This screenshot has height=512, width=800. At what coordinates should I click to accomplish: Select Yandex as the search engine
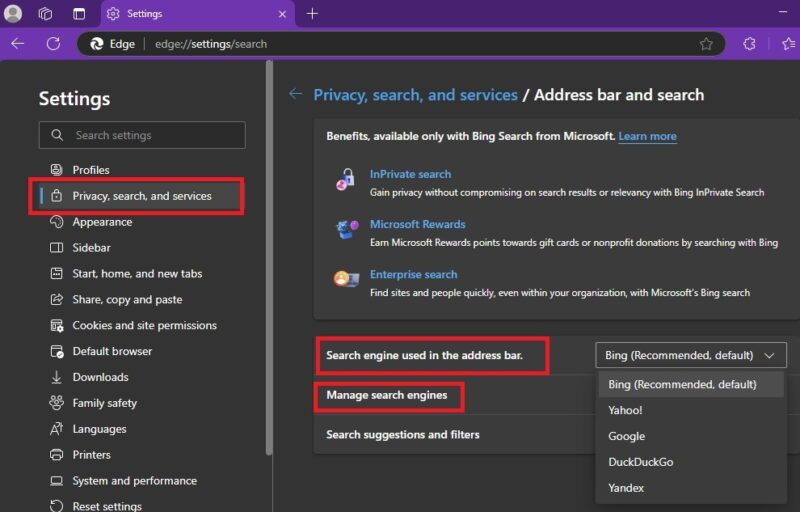point(691,488)
